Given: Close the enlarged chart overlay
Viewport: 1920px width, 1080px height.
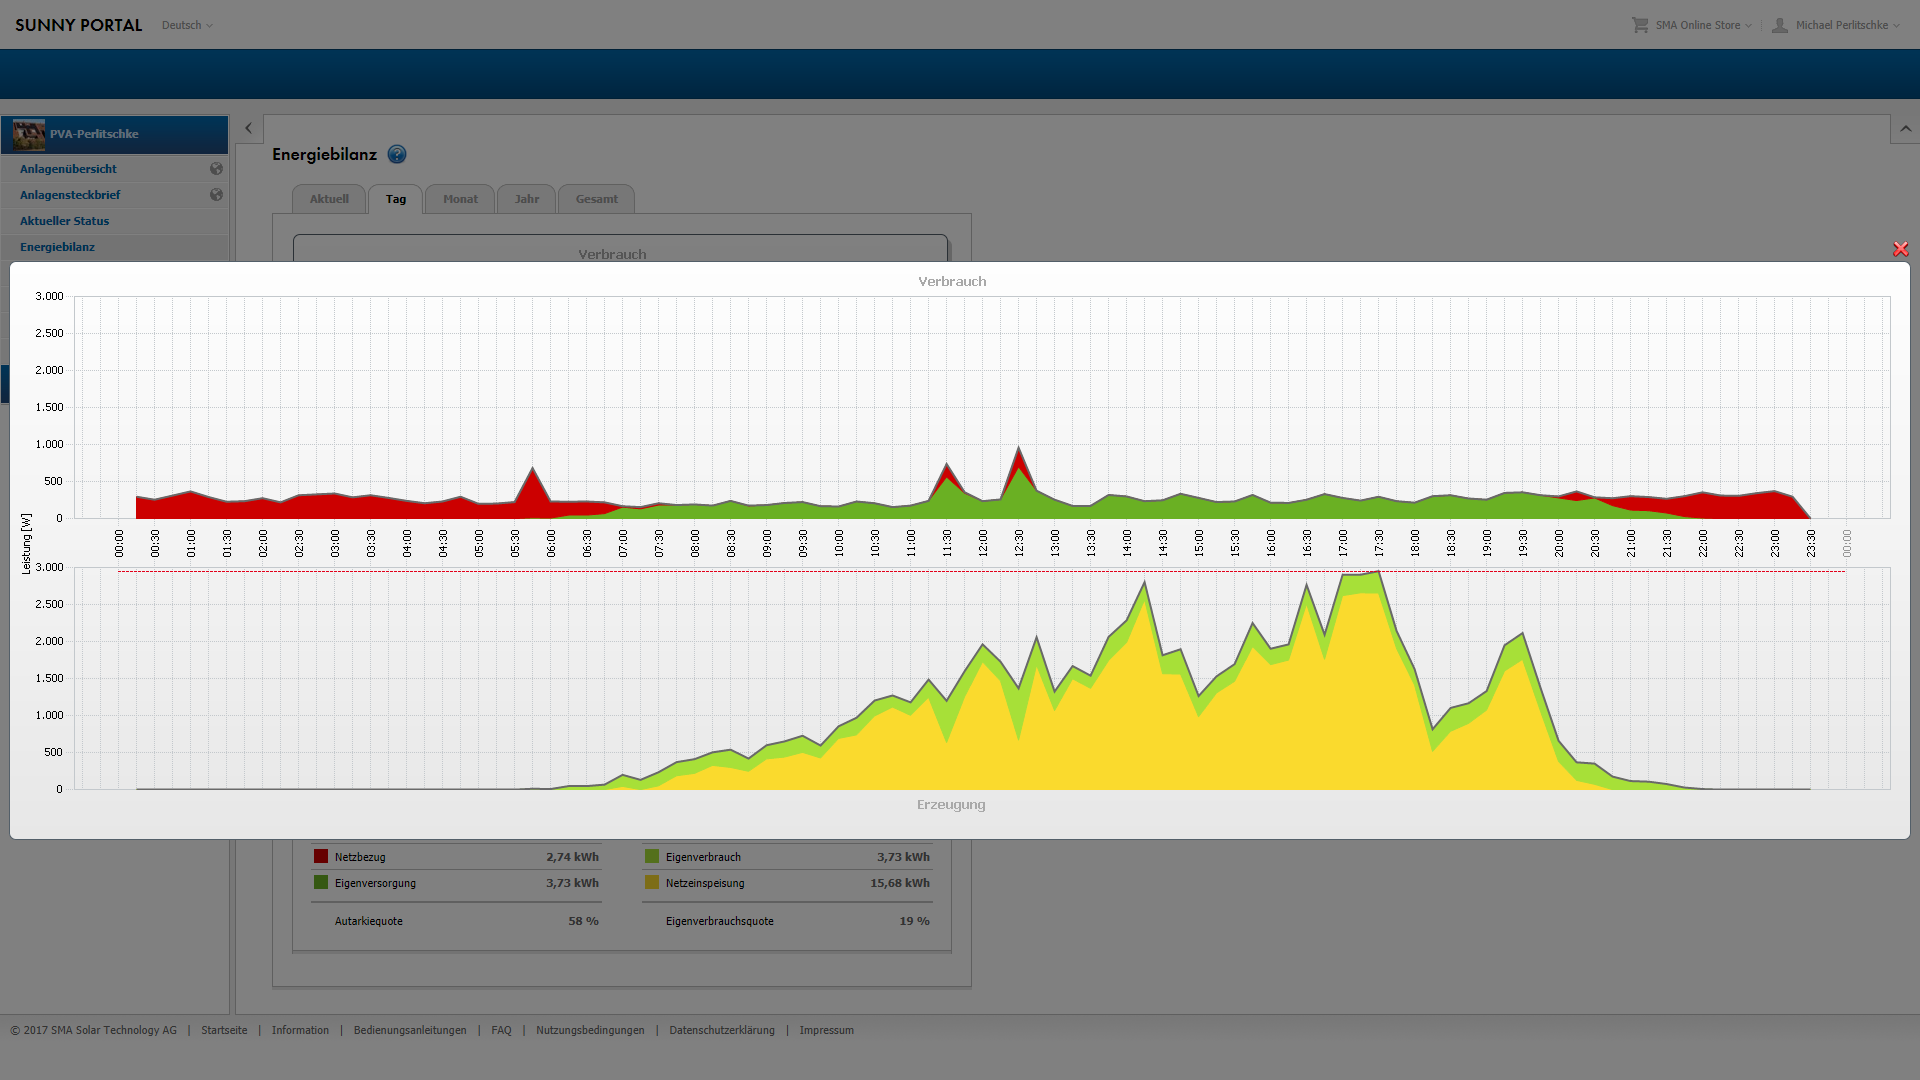Looking at the screenshot, I should point(1900,249).
